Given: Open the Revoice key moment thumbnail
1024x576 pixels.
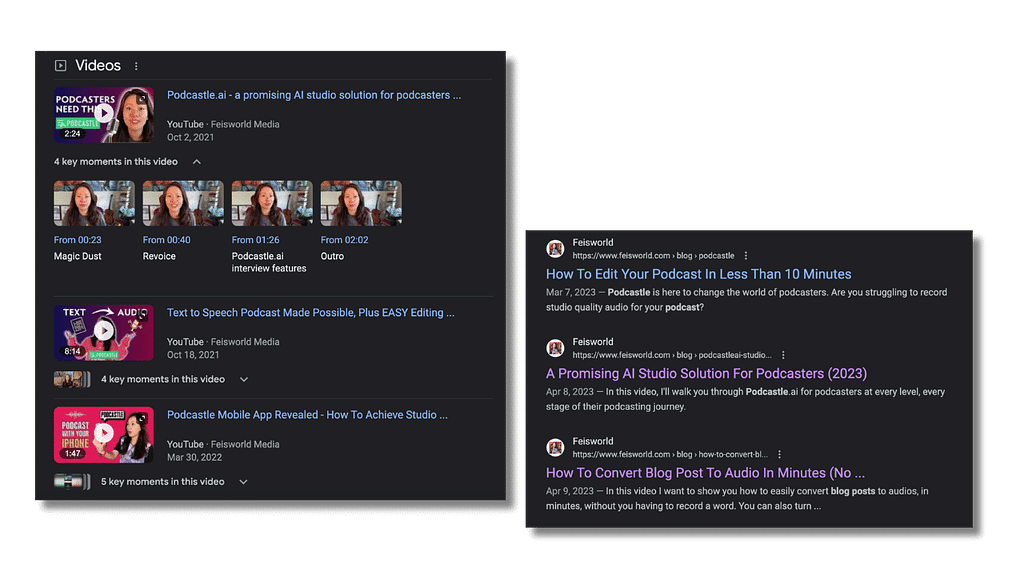Looking at the screenshot, I should click(x=183, y=203).
